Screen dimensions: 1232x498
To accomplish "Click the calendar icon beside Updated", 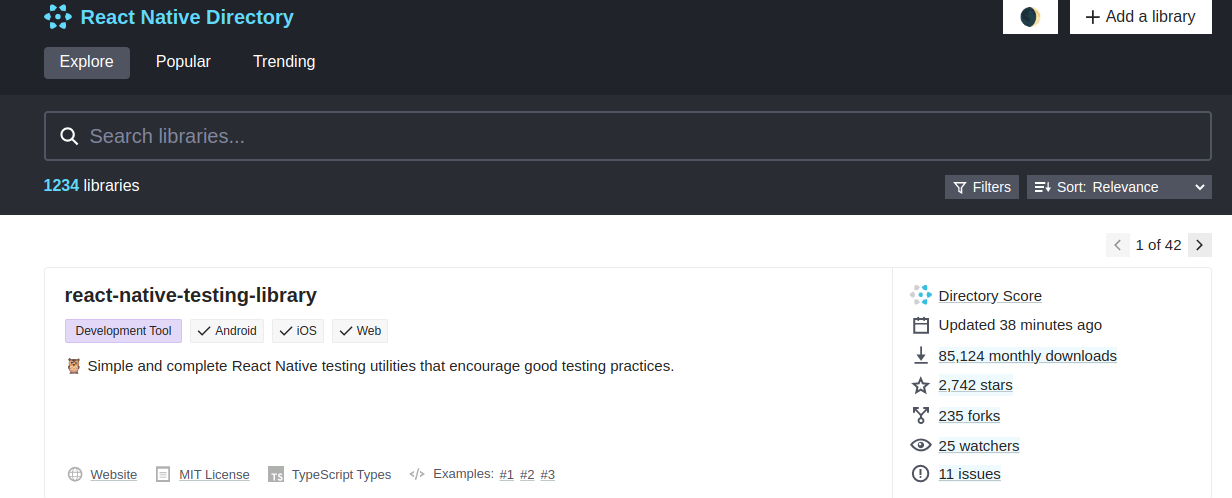I will [x=921, y=325].
